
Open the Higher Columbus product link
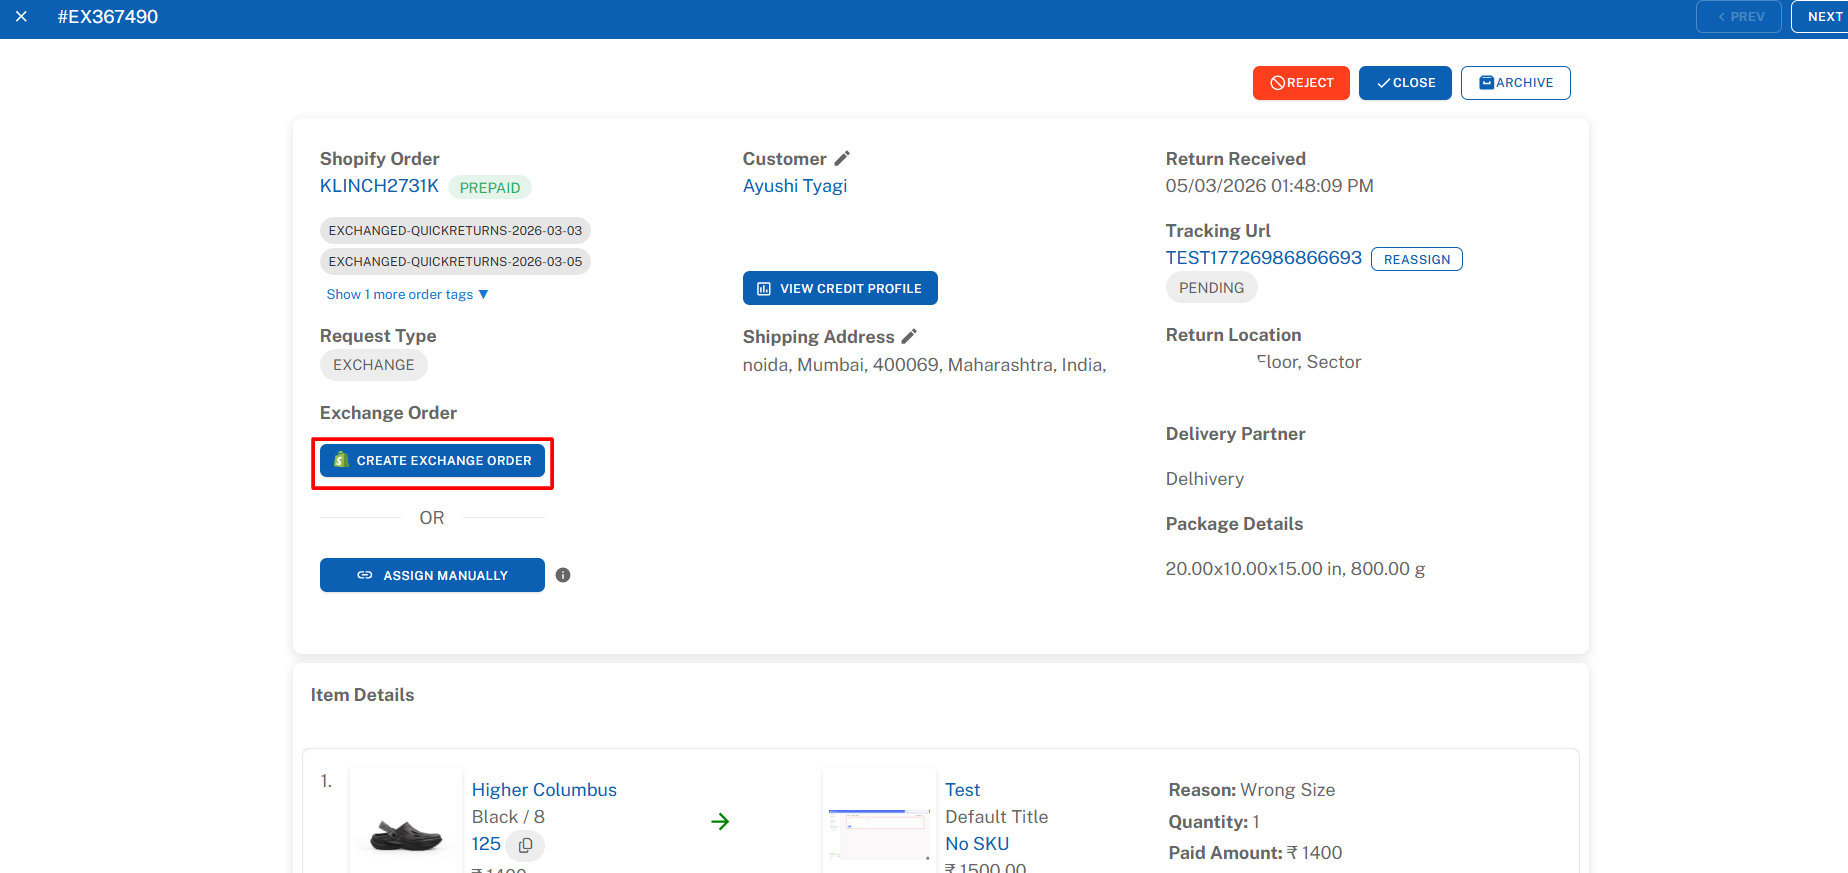[544, 790]
